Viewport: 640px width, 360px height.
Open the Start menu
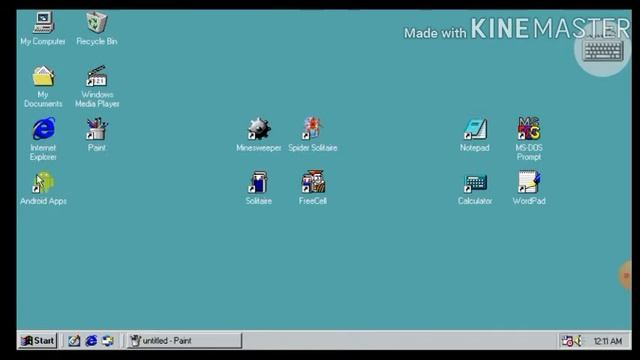[37, 340]
